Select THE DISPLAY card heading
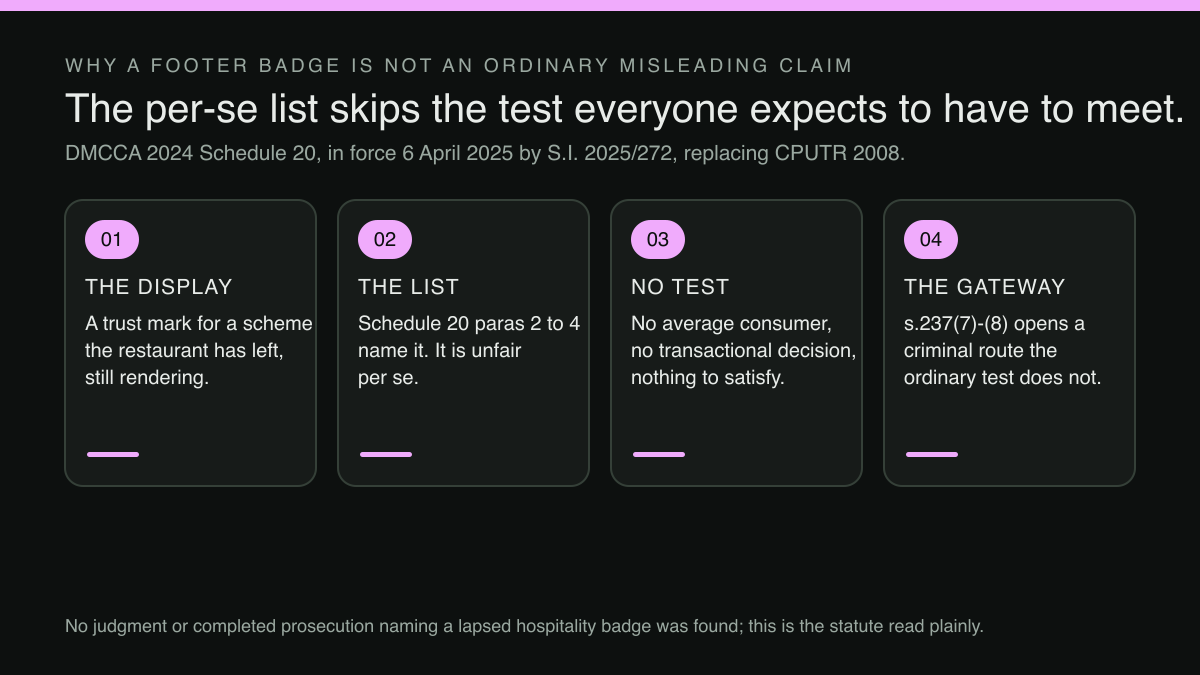This screenshot has height=675, width=1200. click(159, 287)
